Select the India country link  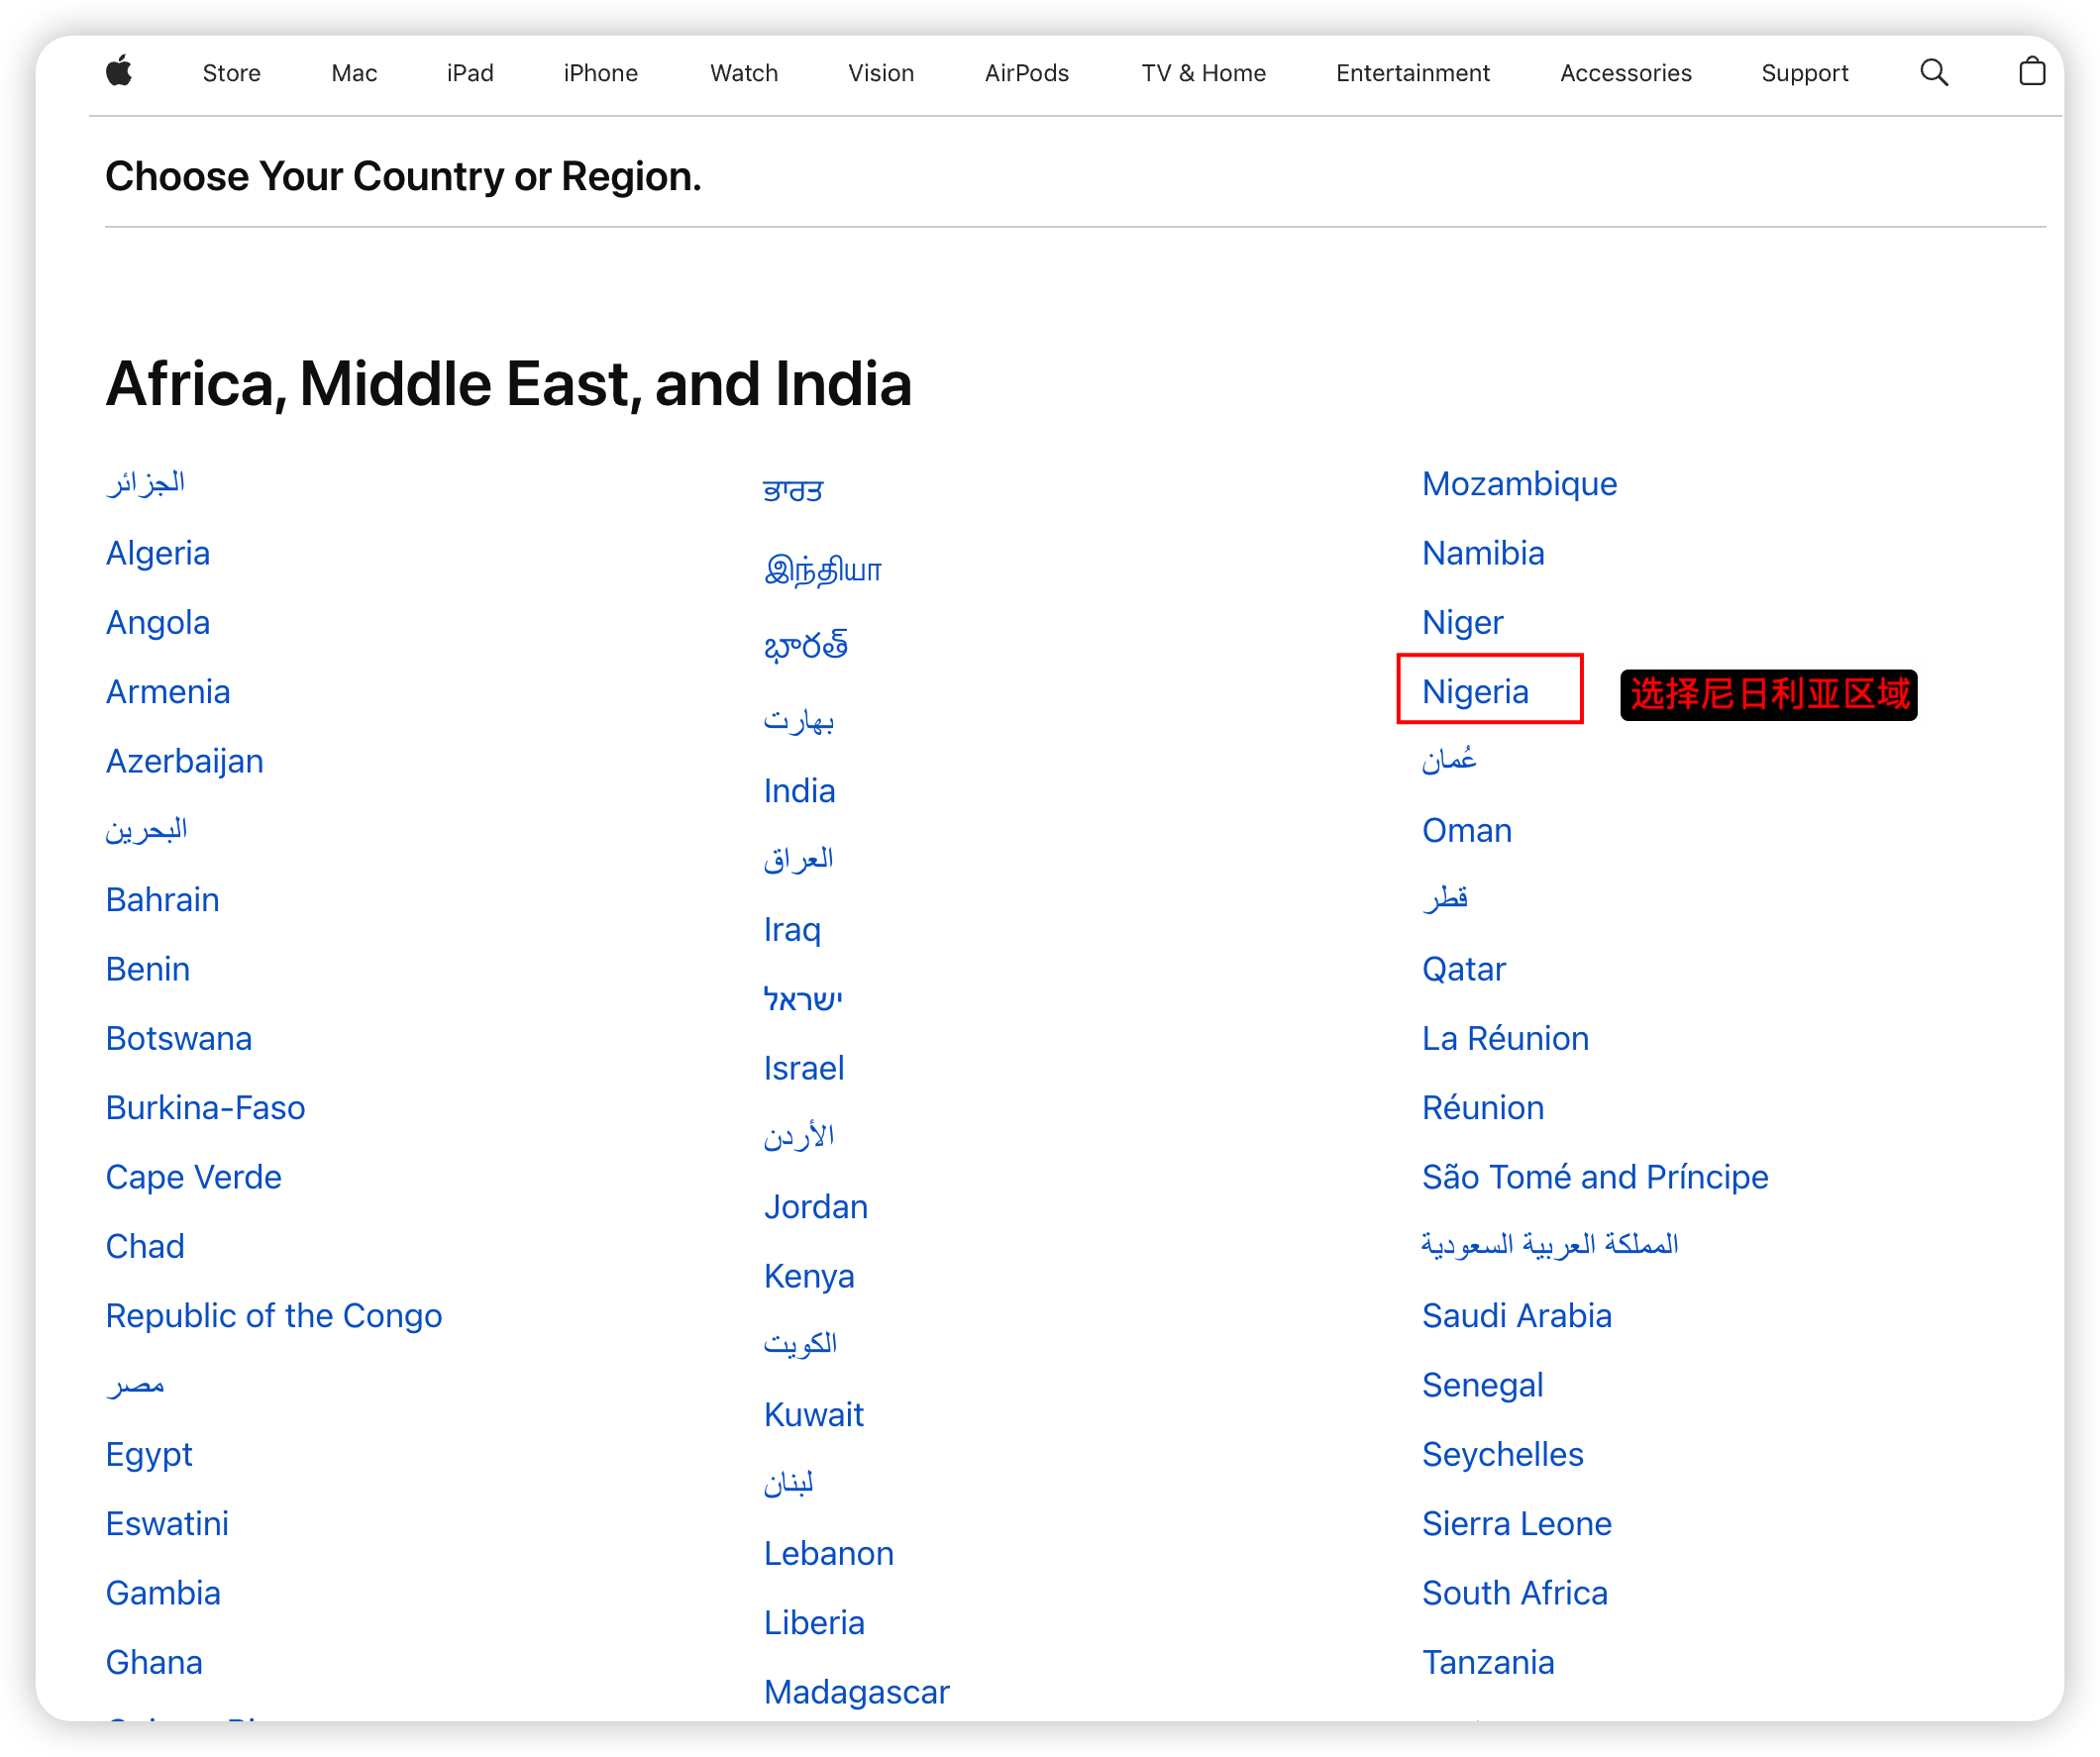pos(799,791)
